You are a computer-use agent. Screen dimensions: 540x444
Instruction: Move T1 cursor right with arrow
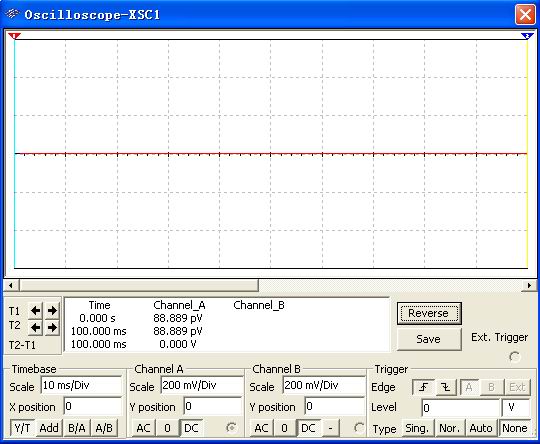[x=52, y=311]
